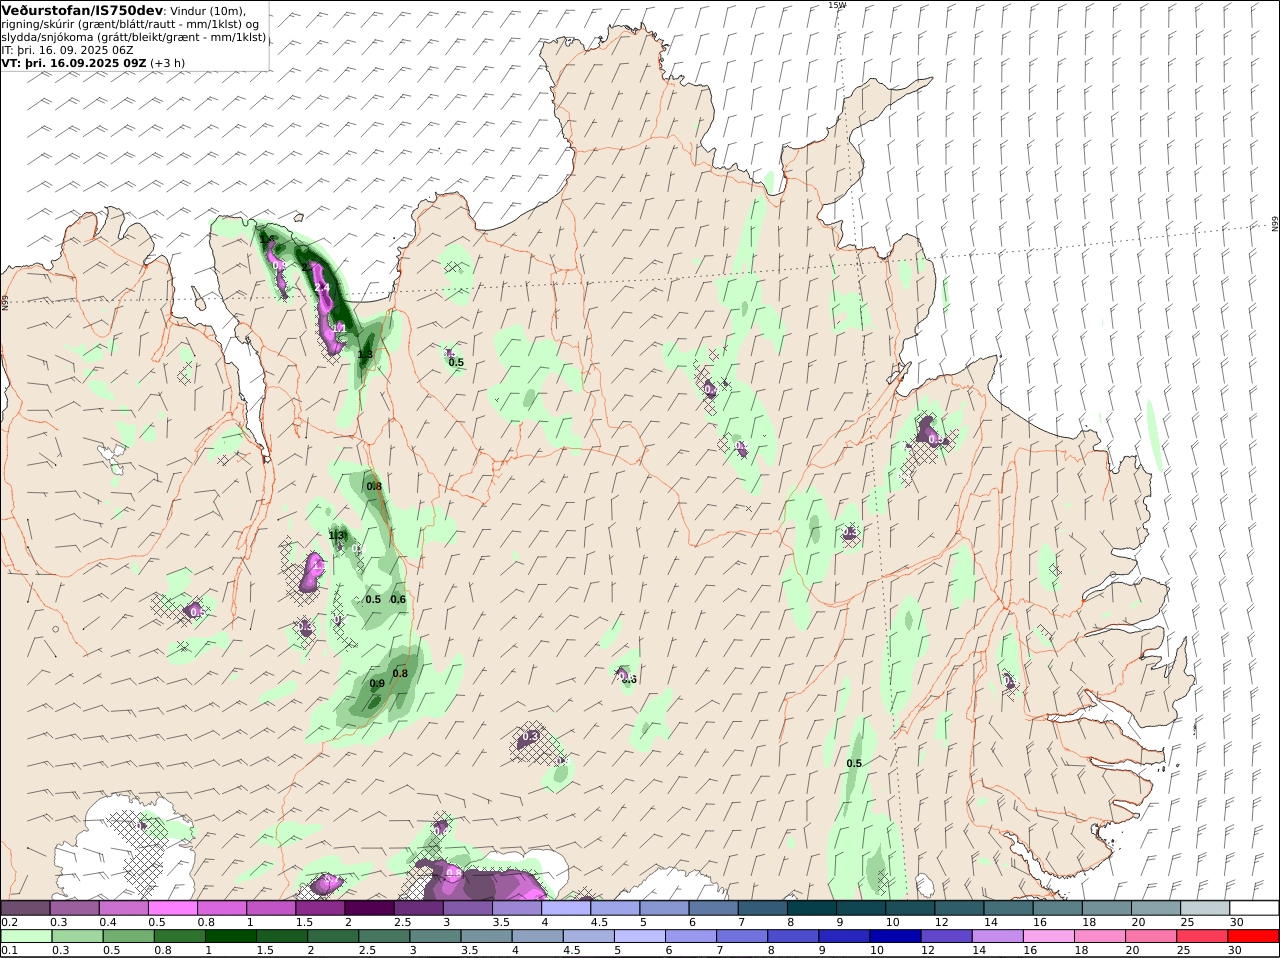Choose the 4–4.5 blue-gray lower legend swatch
Screen dimensions: 1280x958
point(537,936)
